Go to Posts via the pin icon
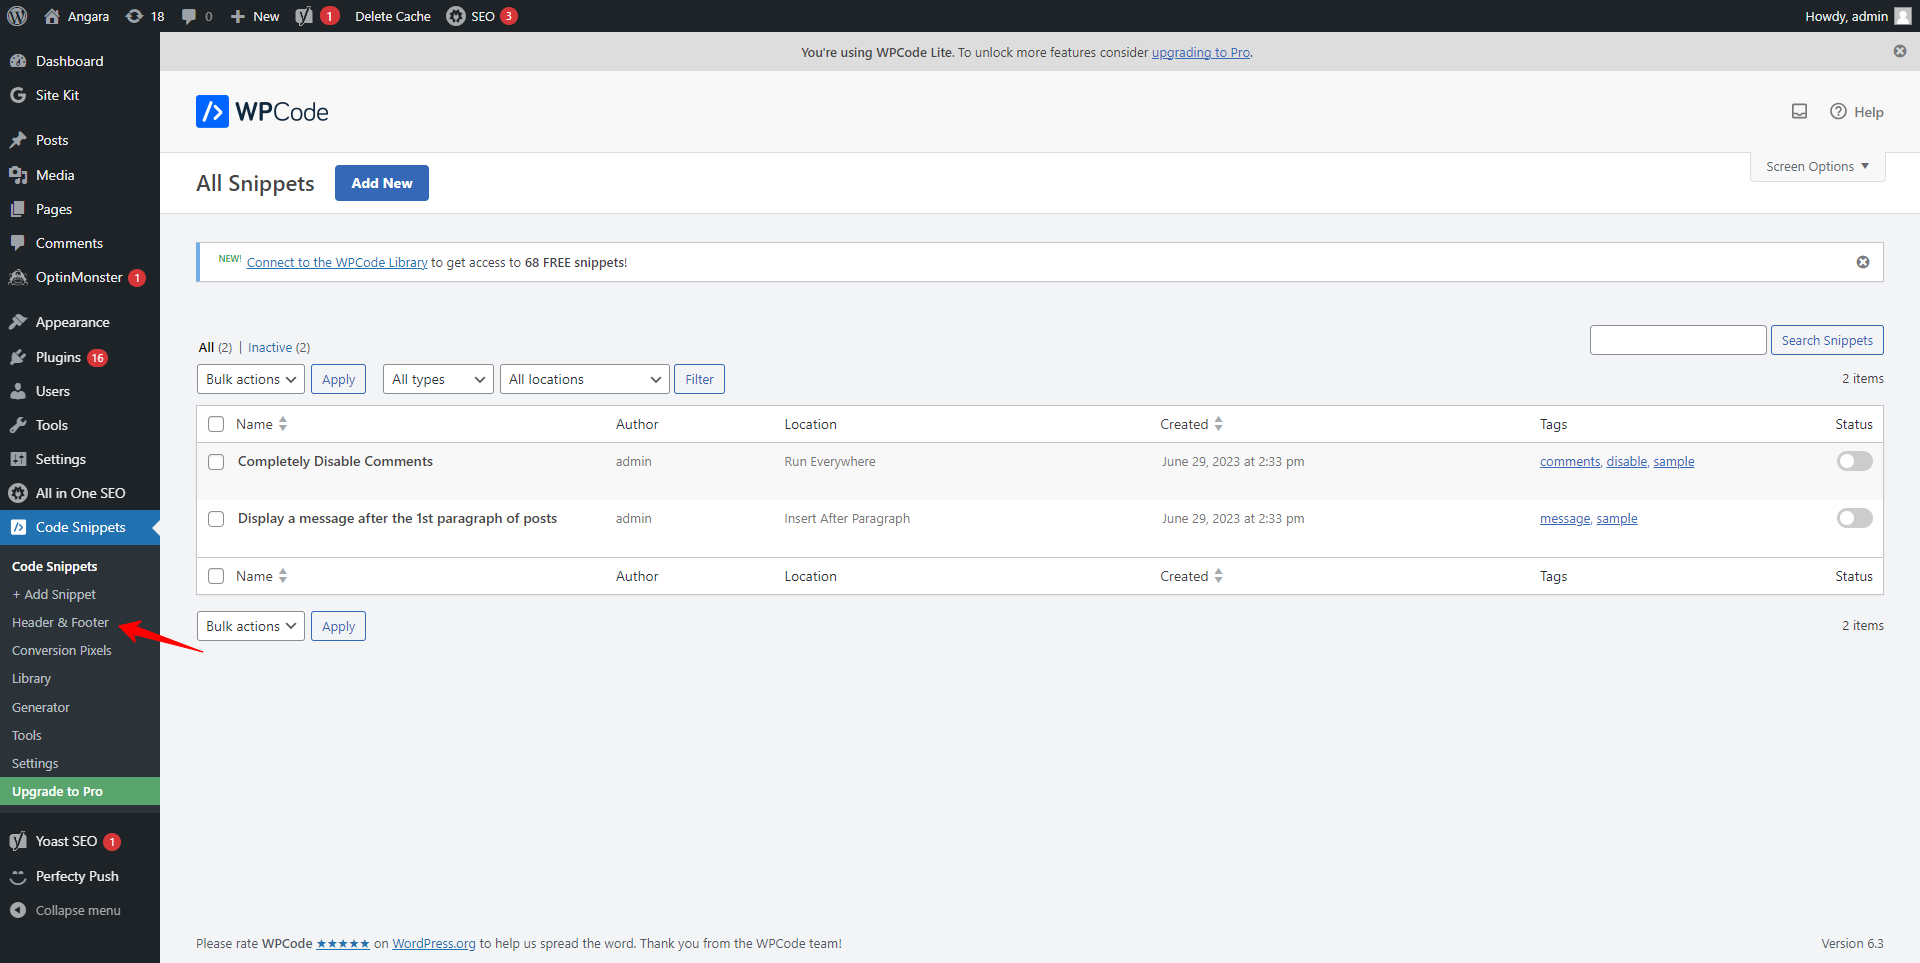This screenshot has width=1920, height=963. tap(18, 140)
